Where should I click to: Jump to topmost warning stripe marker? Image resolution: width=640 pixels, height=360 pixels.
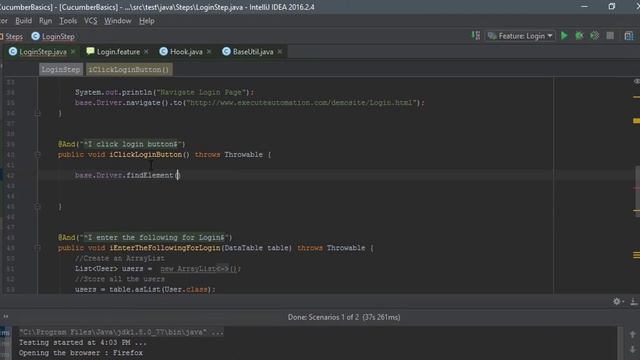pos(636,97)
